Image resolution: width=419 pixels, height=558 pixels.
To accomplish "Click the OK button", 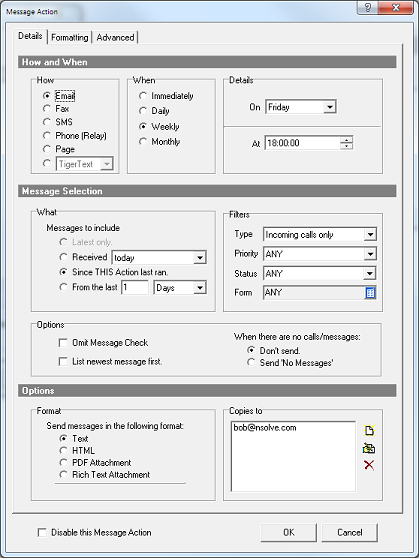I will pos(289,532).
